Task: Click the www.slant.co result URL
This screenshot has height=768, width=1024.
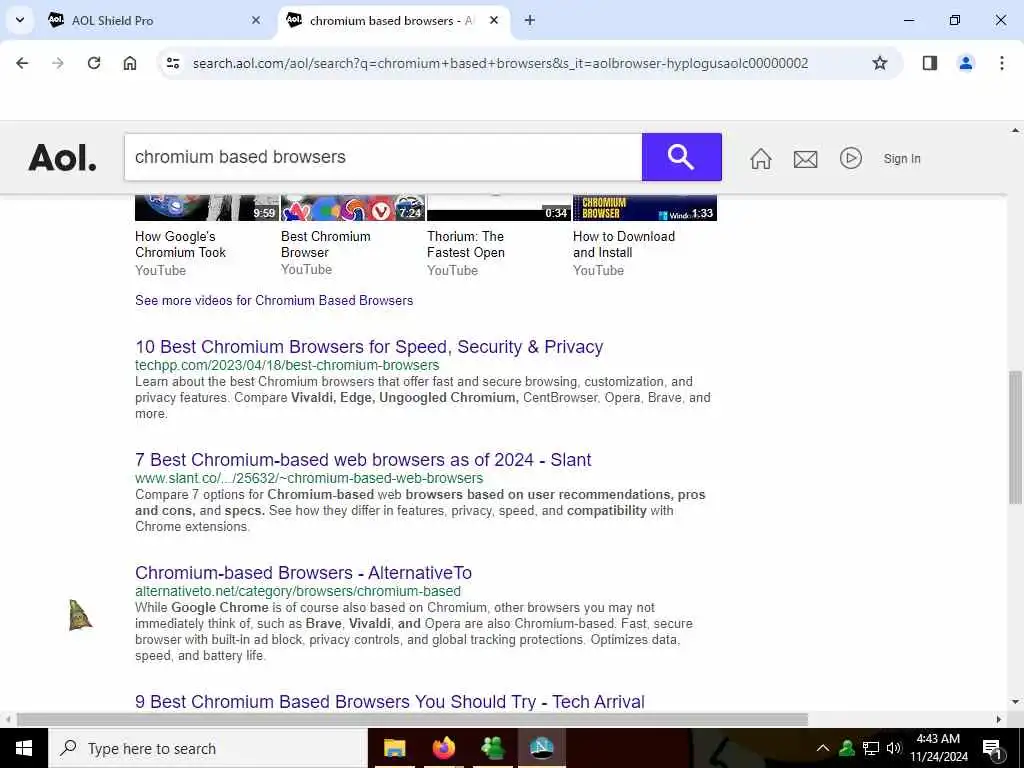Action: pyautogui.click(x=309, y=479)
